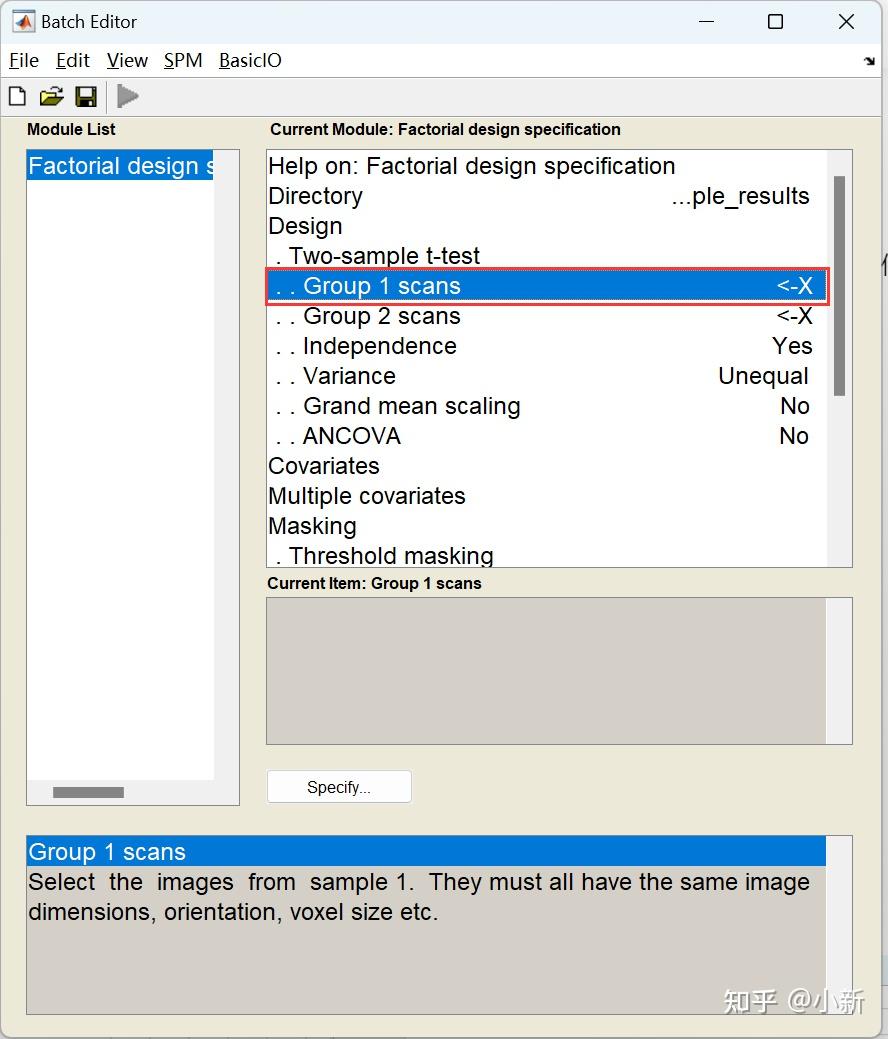Open the File menu
Screen dimensions: 888x1039
[24, 60]
